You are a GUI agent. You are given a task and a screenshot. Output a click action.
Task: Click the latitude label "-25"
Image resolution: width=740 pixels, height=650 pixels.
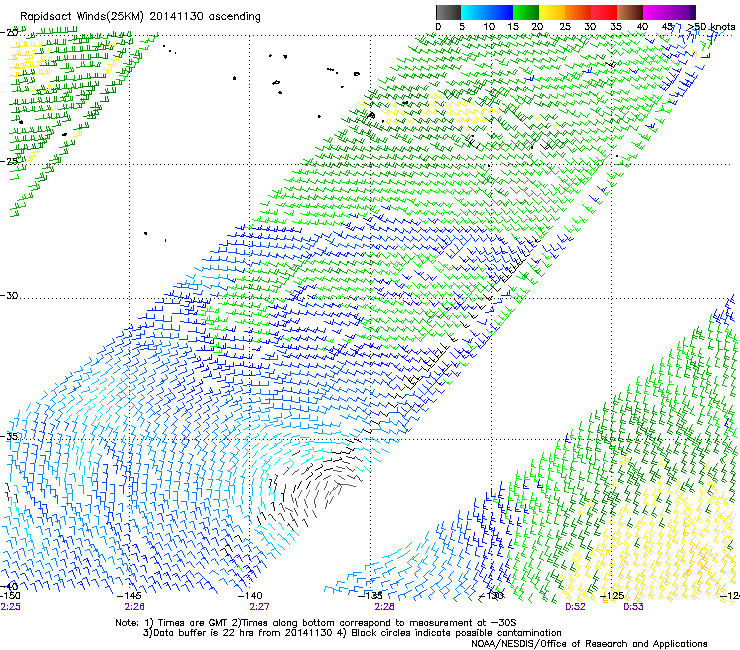click(9, 161)
